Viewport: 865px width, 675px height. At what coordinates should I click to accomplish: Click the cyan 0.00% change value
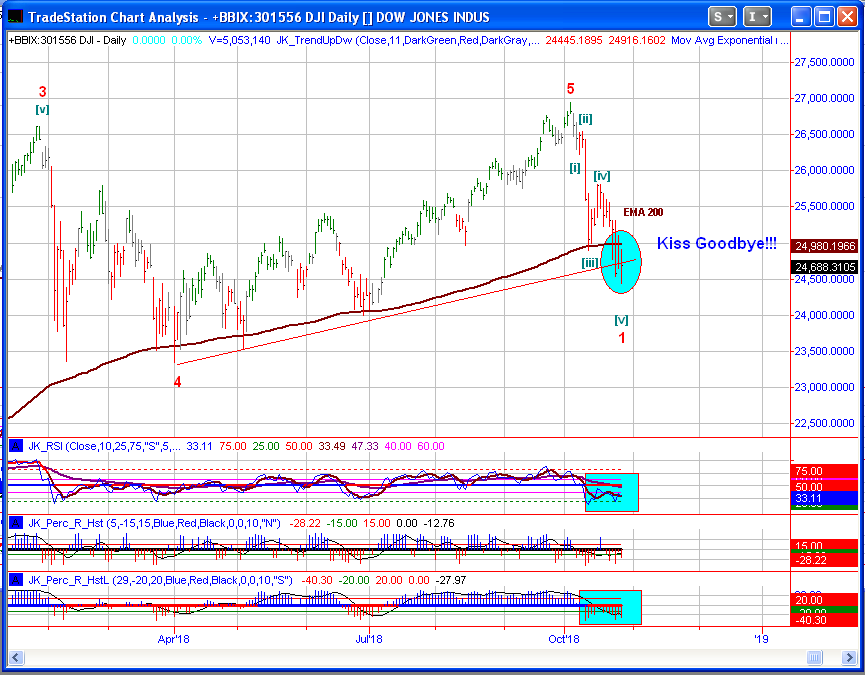tap(186, 40)
